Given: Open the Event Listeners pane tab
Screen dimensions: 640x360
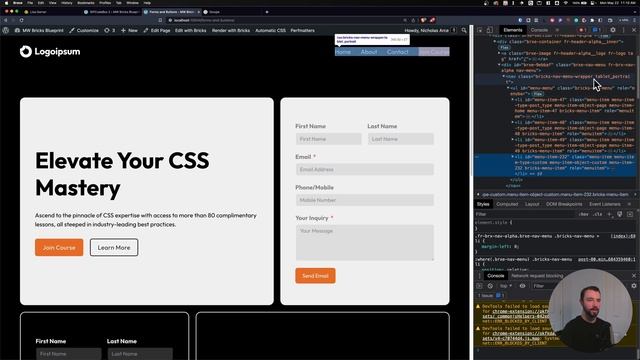Looking at the screenshot, I should [x=604, y=204].
